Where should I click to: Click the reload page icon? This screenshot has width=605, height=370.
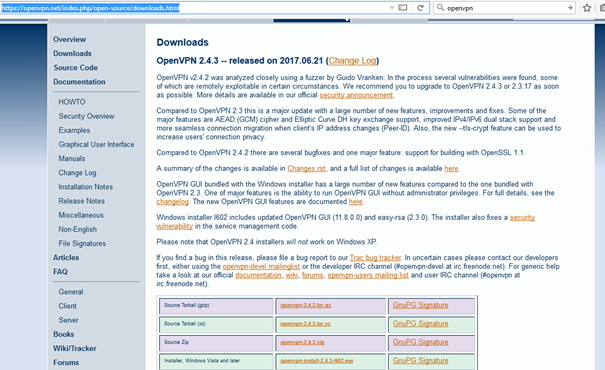click(x=421, y=8)
